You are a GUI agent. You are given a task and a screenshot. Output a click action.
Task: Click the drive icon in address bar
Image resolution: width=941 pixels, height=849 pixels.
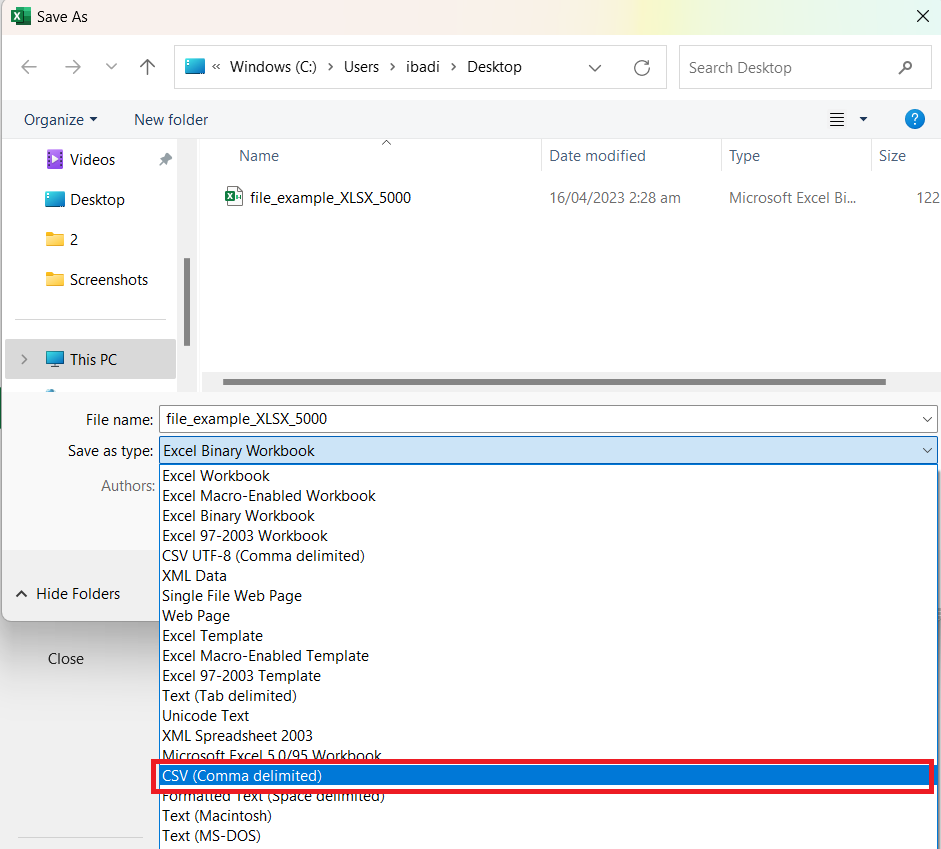click(x=194, y=67)
